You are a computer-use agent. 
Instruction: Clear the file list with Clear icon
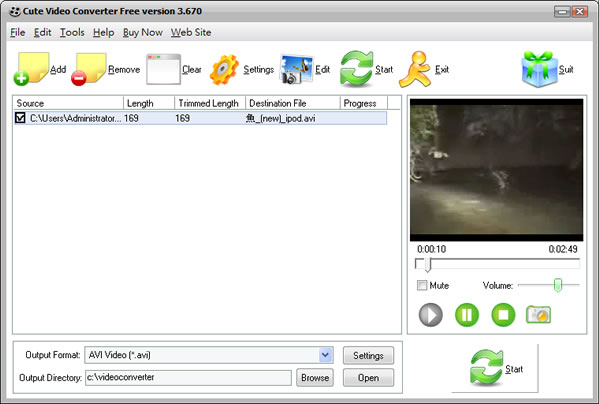(163, 69)
